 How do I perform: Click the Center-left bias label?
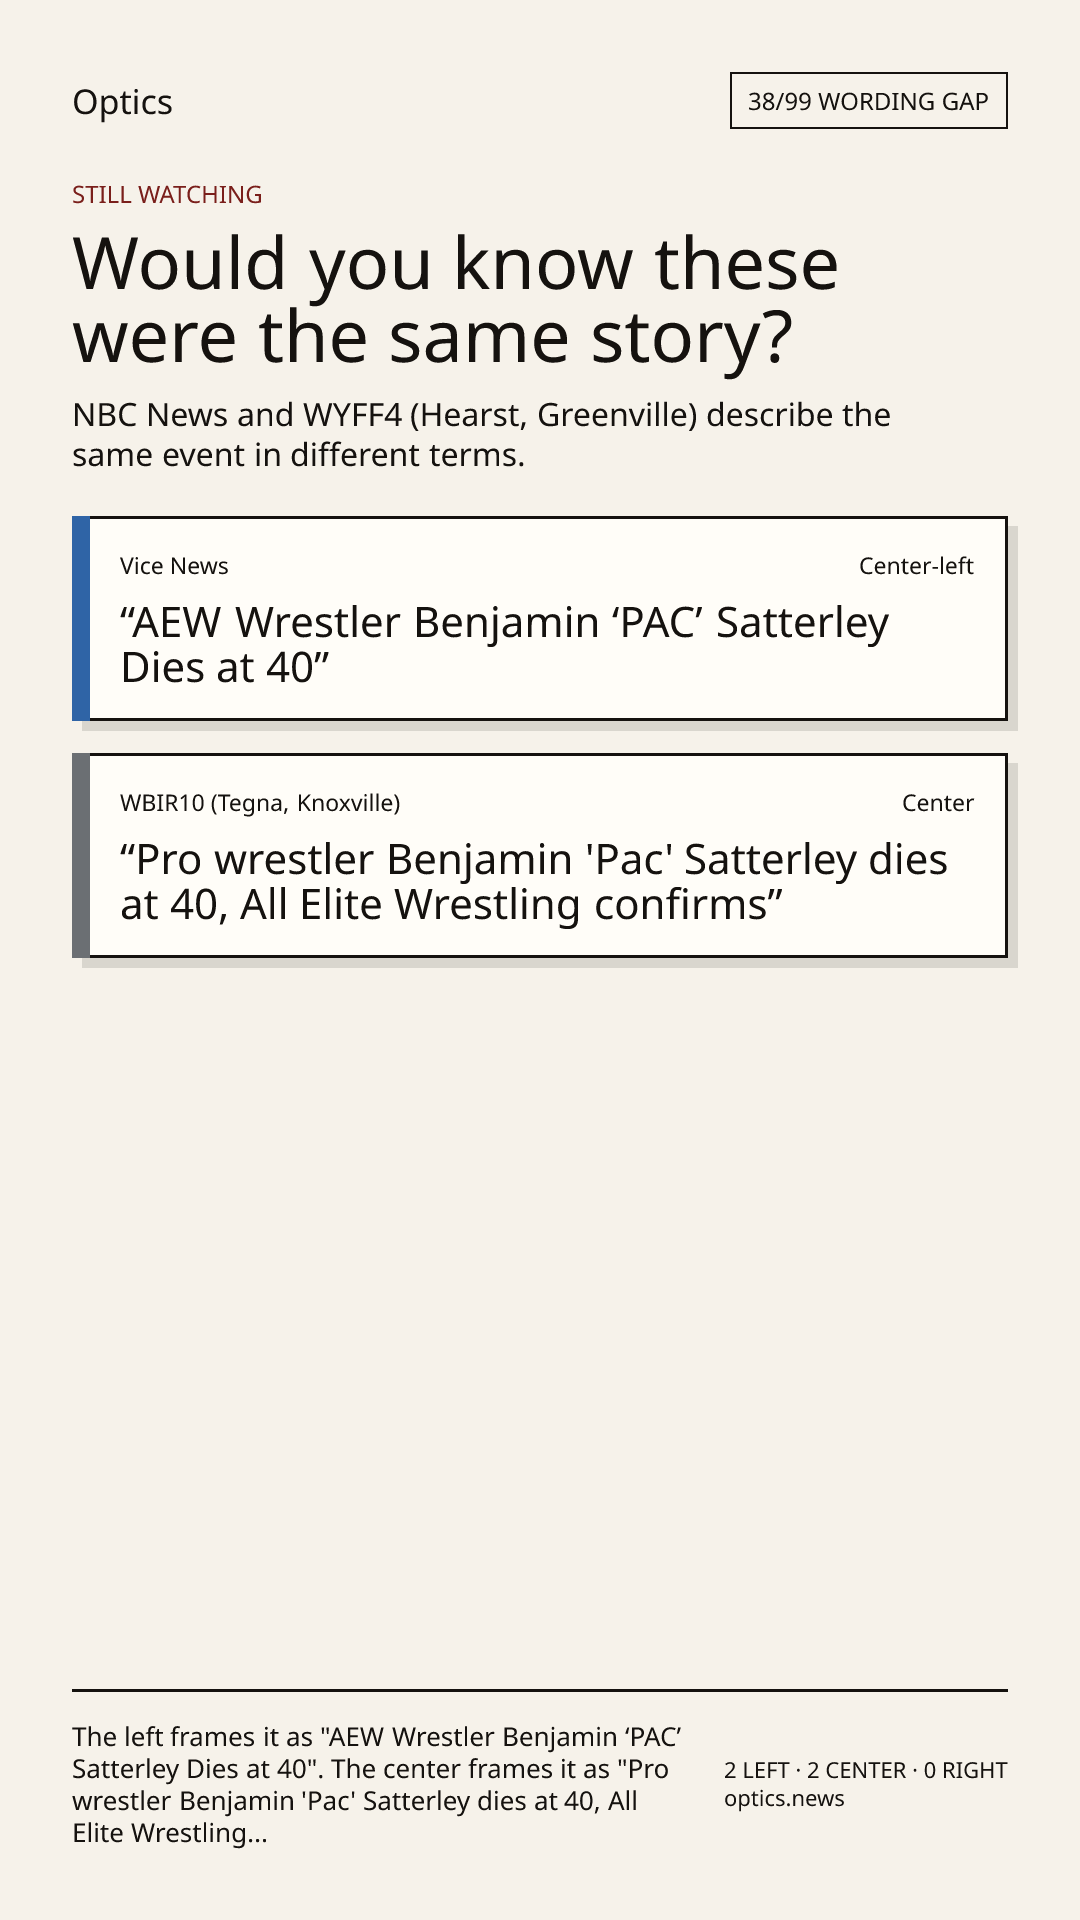[916, 566]
